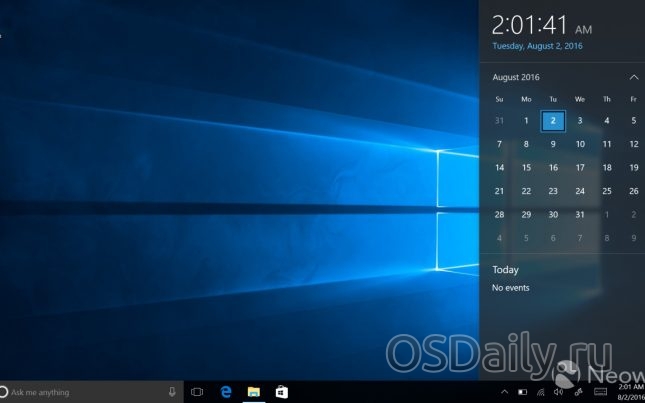Screen dimensions: 645x403
Task: Select August 22 in the calendar
Action: [x=527, y=191]
